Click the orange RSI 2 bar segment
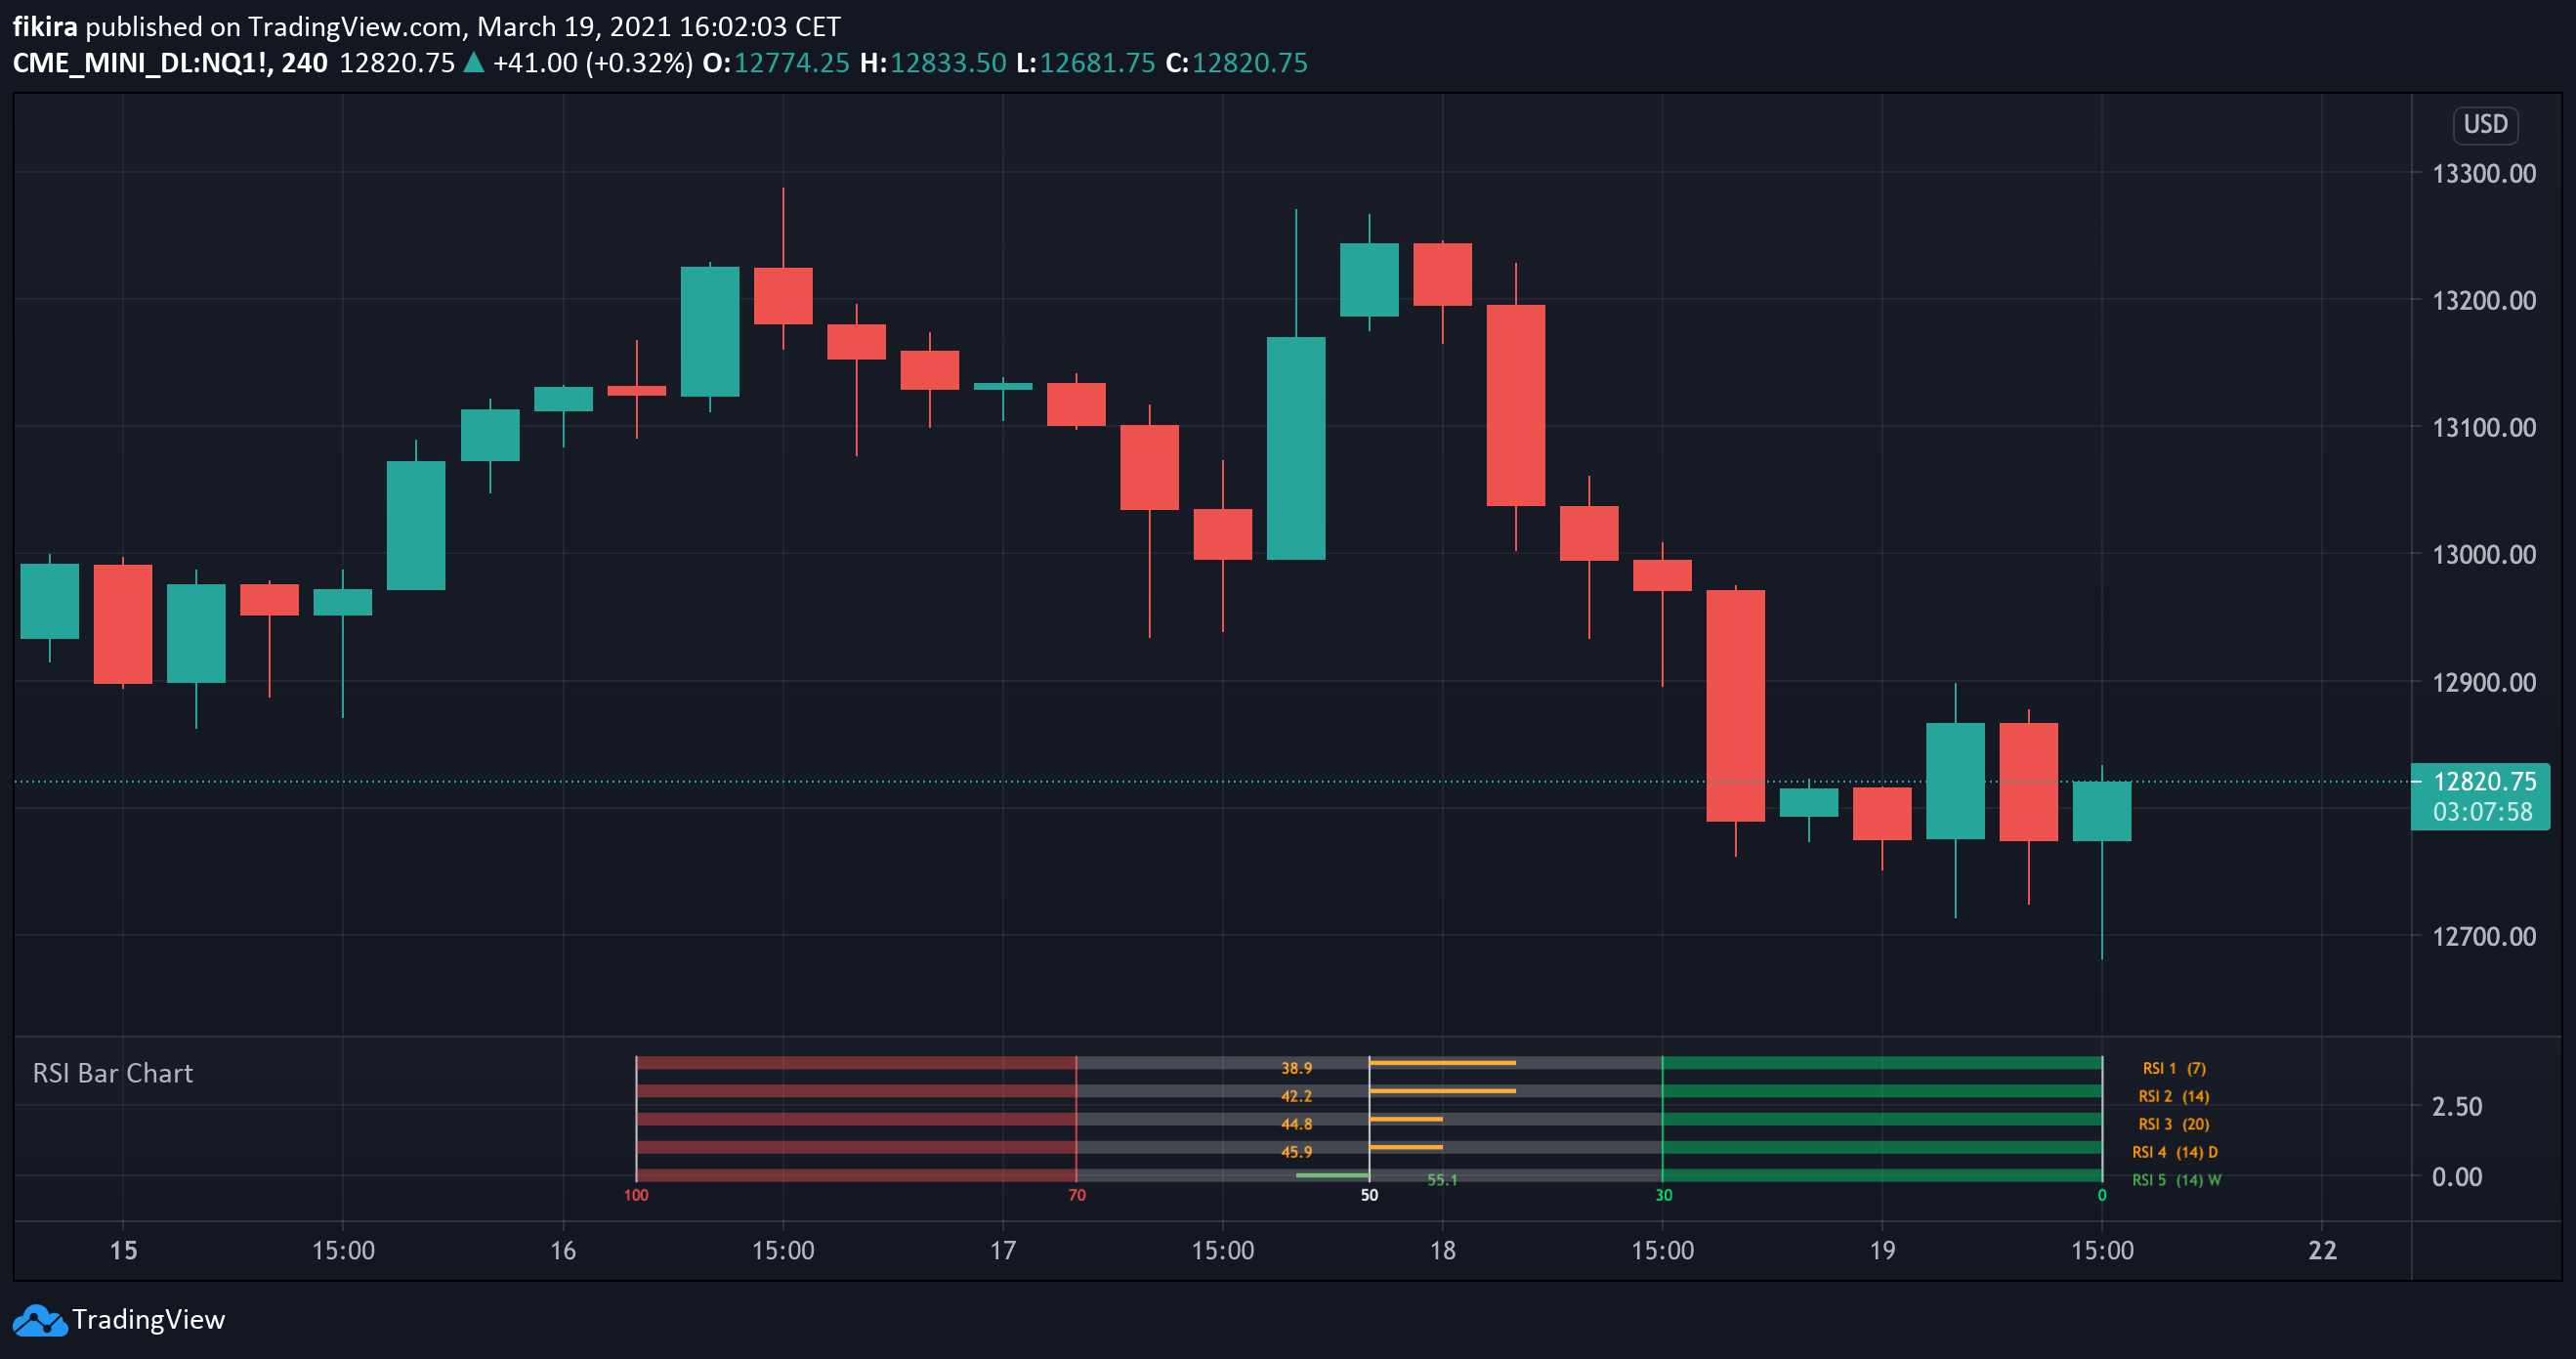Screen dimensions: 2576x1359 tap(1443, 1091)
